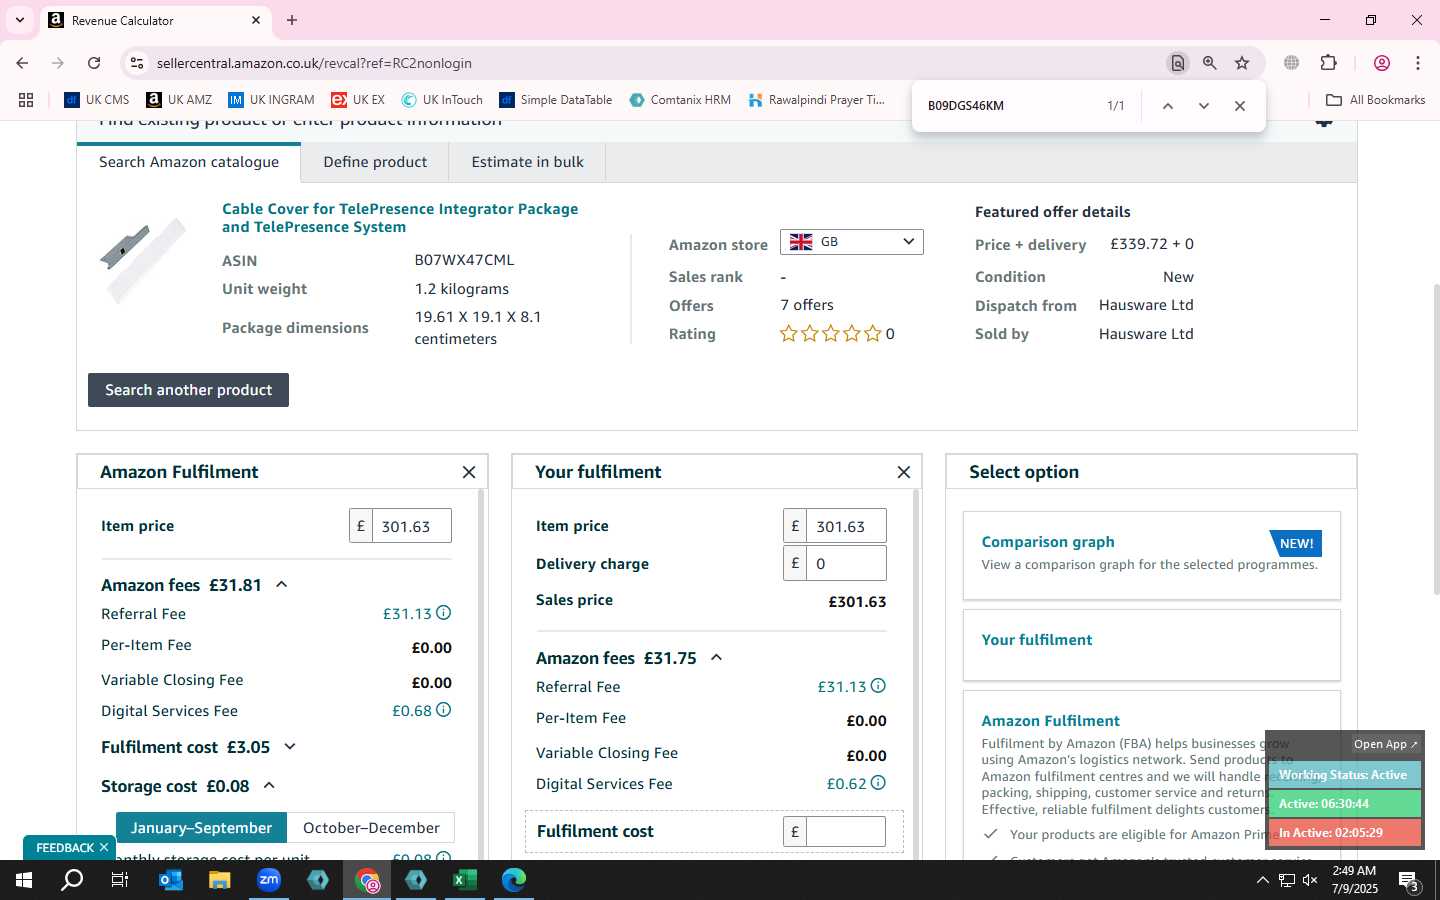Expand Fulfilment cost £3.05 section
The image size is (1440, 900).
290,747
